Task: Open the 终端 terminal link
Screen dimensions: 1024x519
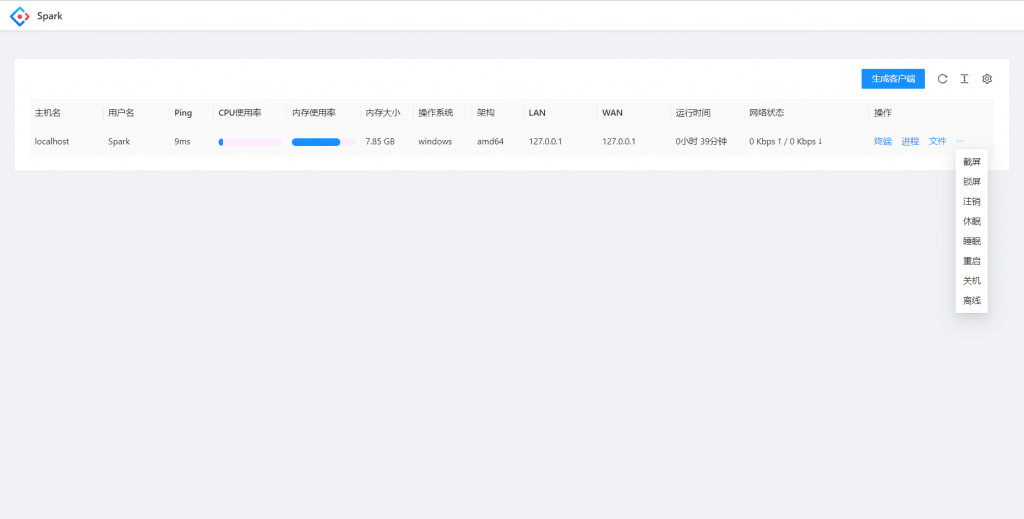Action: click(x=883, y=142)
